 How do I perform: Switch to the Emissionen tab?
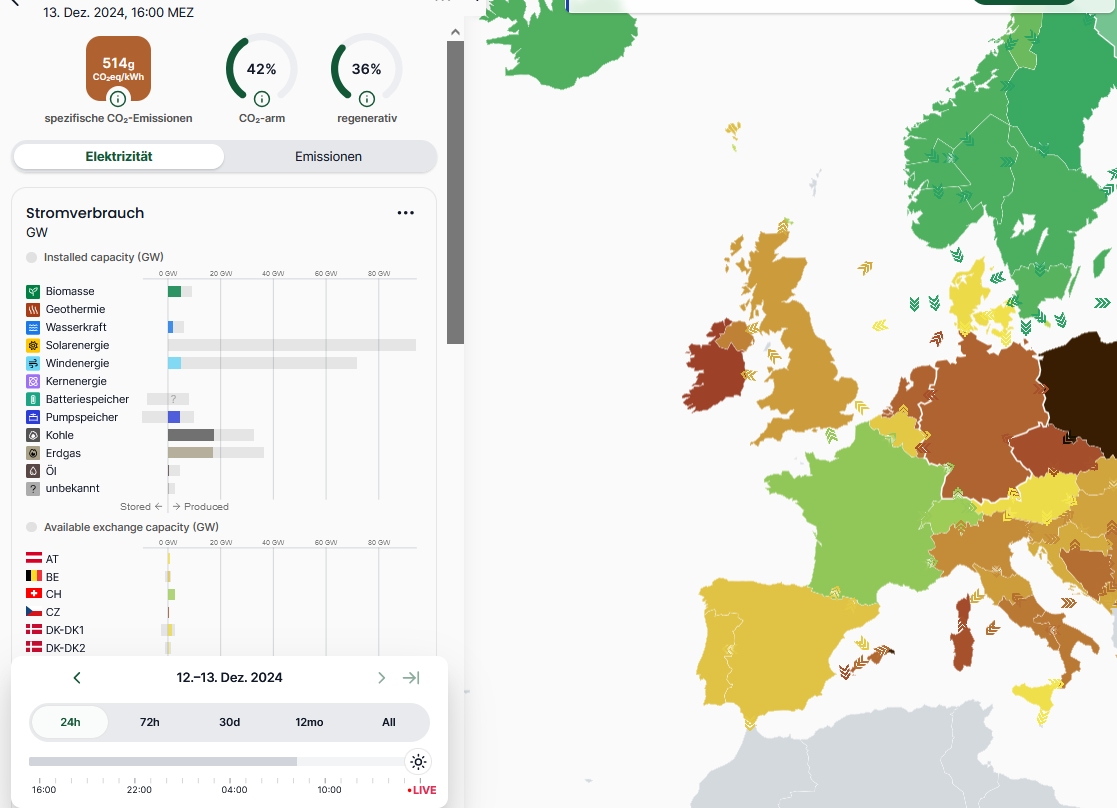tap(328, 157)
